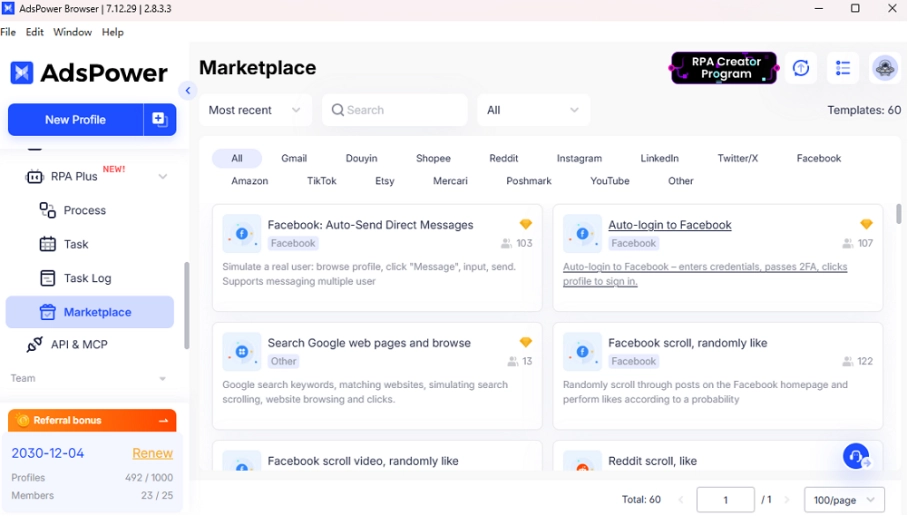Click premium diamond on Search Google card

[x=526, y=342]
